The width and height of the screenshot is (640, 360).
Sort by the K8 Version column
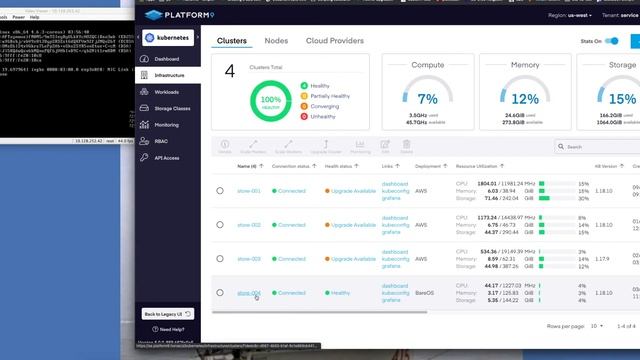(609, 166)
